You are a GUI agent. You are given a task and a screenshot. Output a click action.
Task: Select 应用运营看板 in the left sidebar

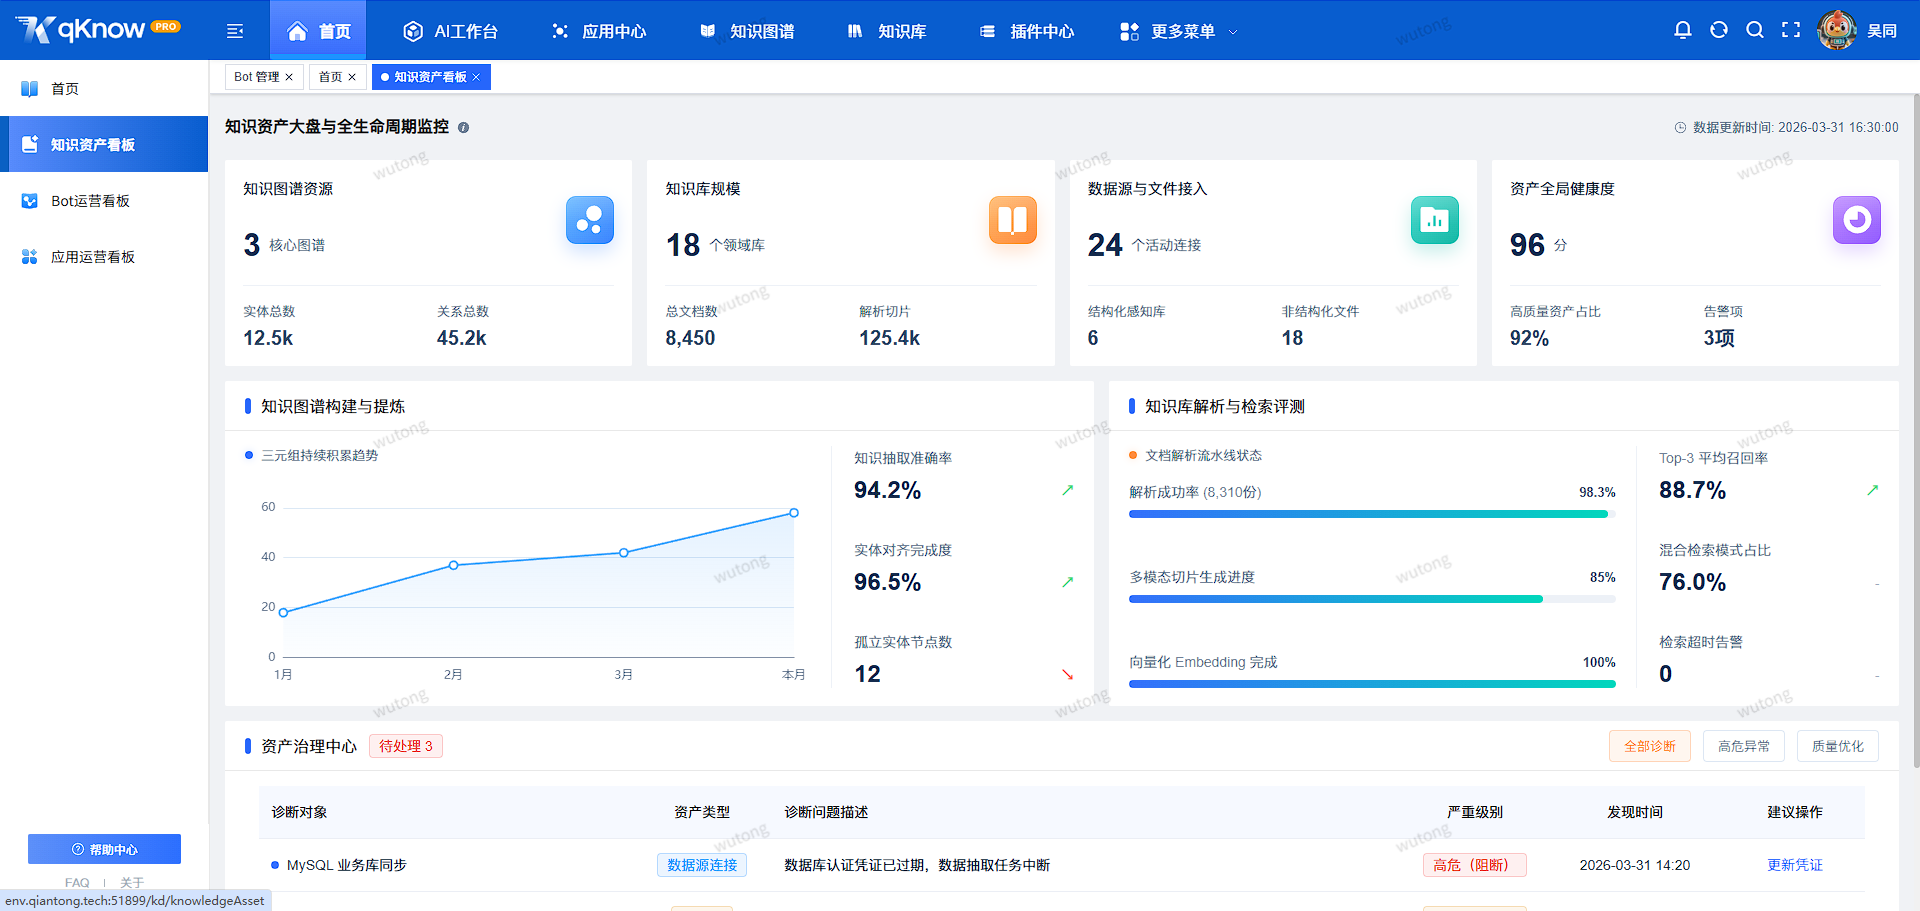click(x=104, y=257)
